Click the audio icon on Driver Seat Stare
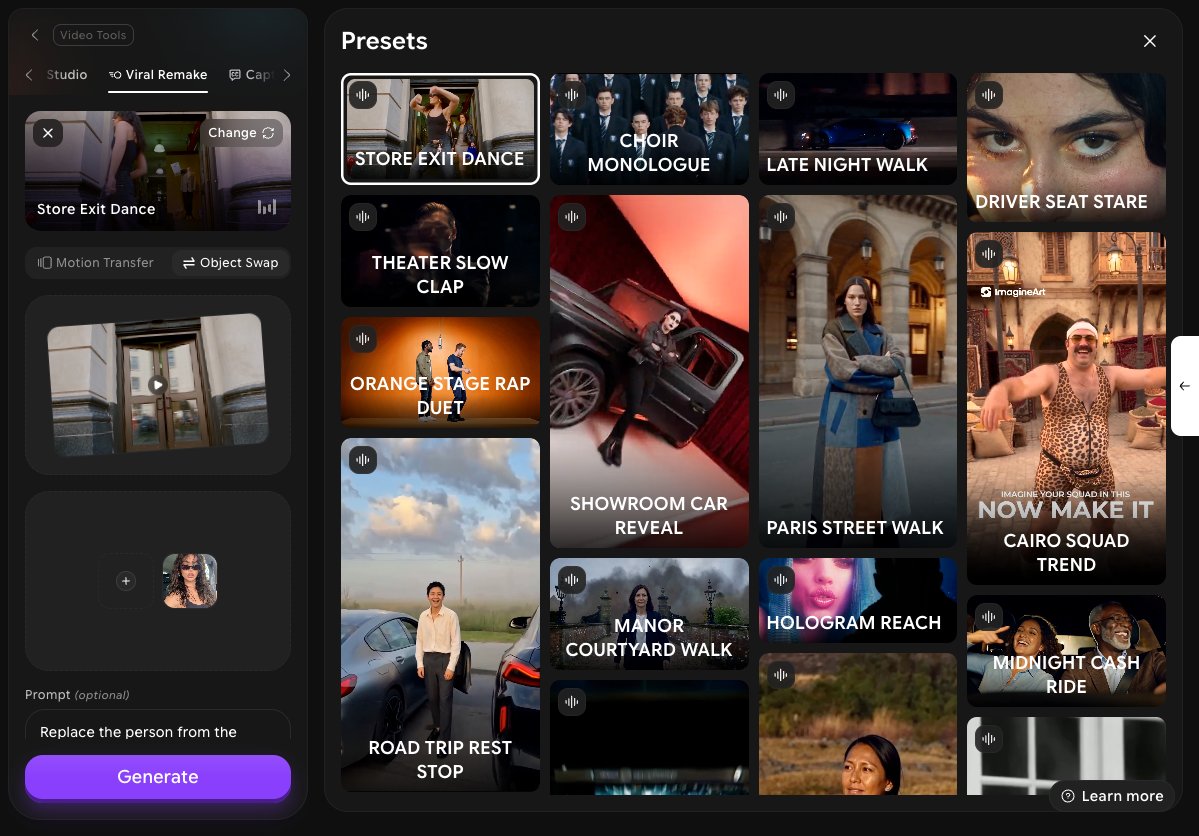This screenshot has height=836, width=1199. coord(989,95)
